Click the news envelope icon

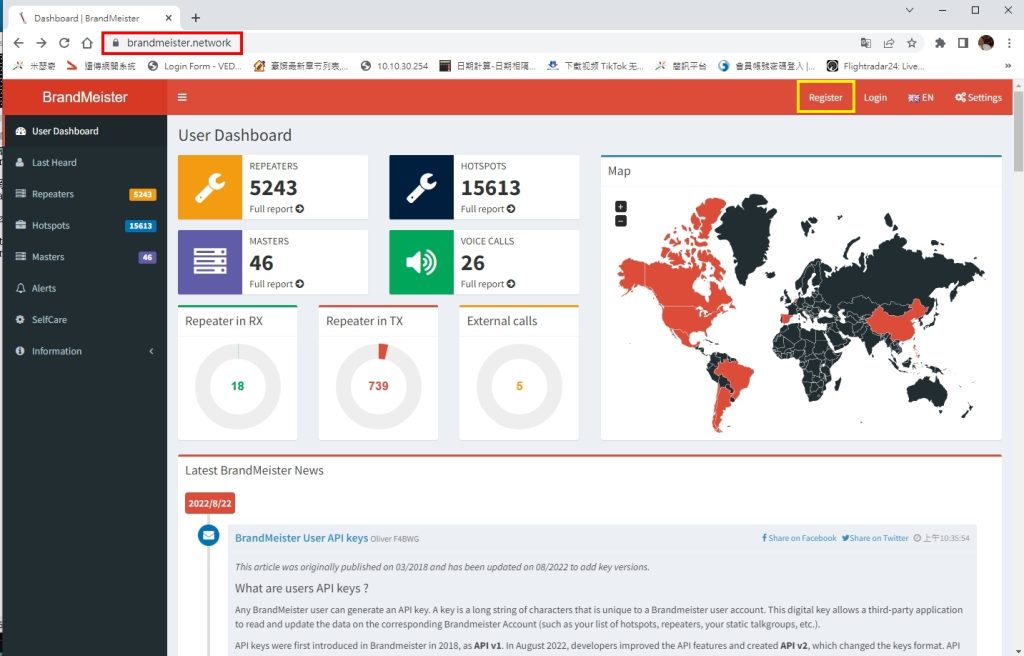point(208,536)
